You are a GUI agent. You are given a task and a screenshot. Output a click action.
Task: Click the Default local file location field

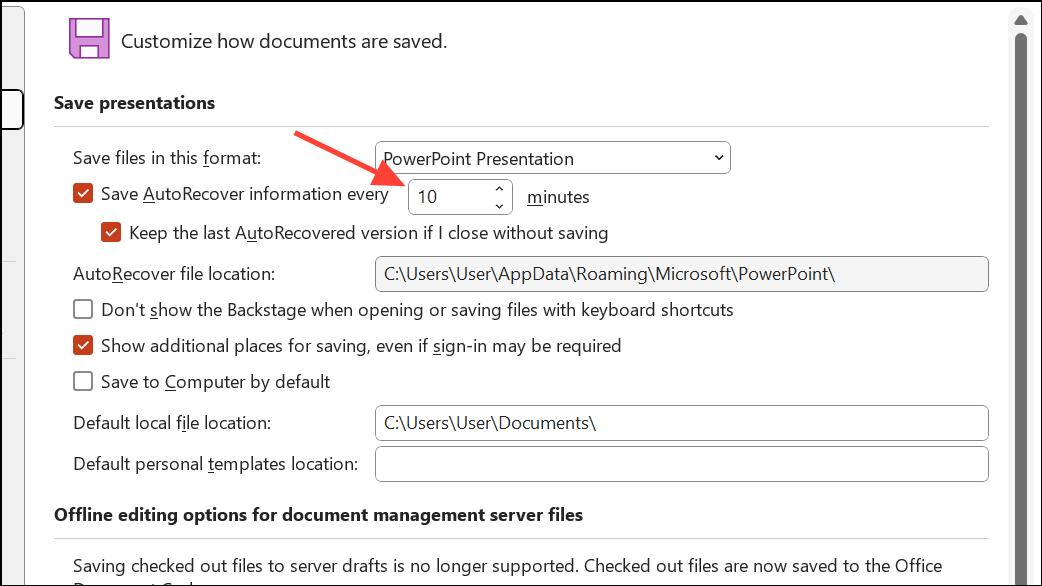pos(681,423)
